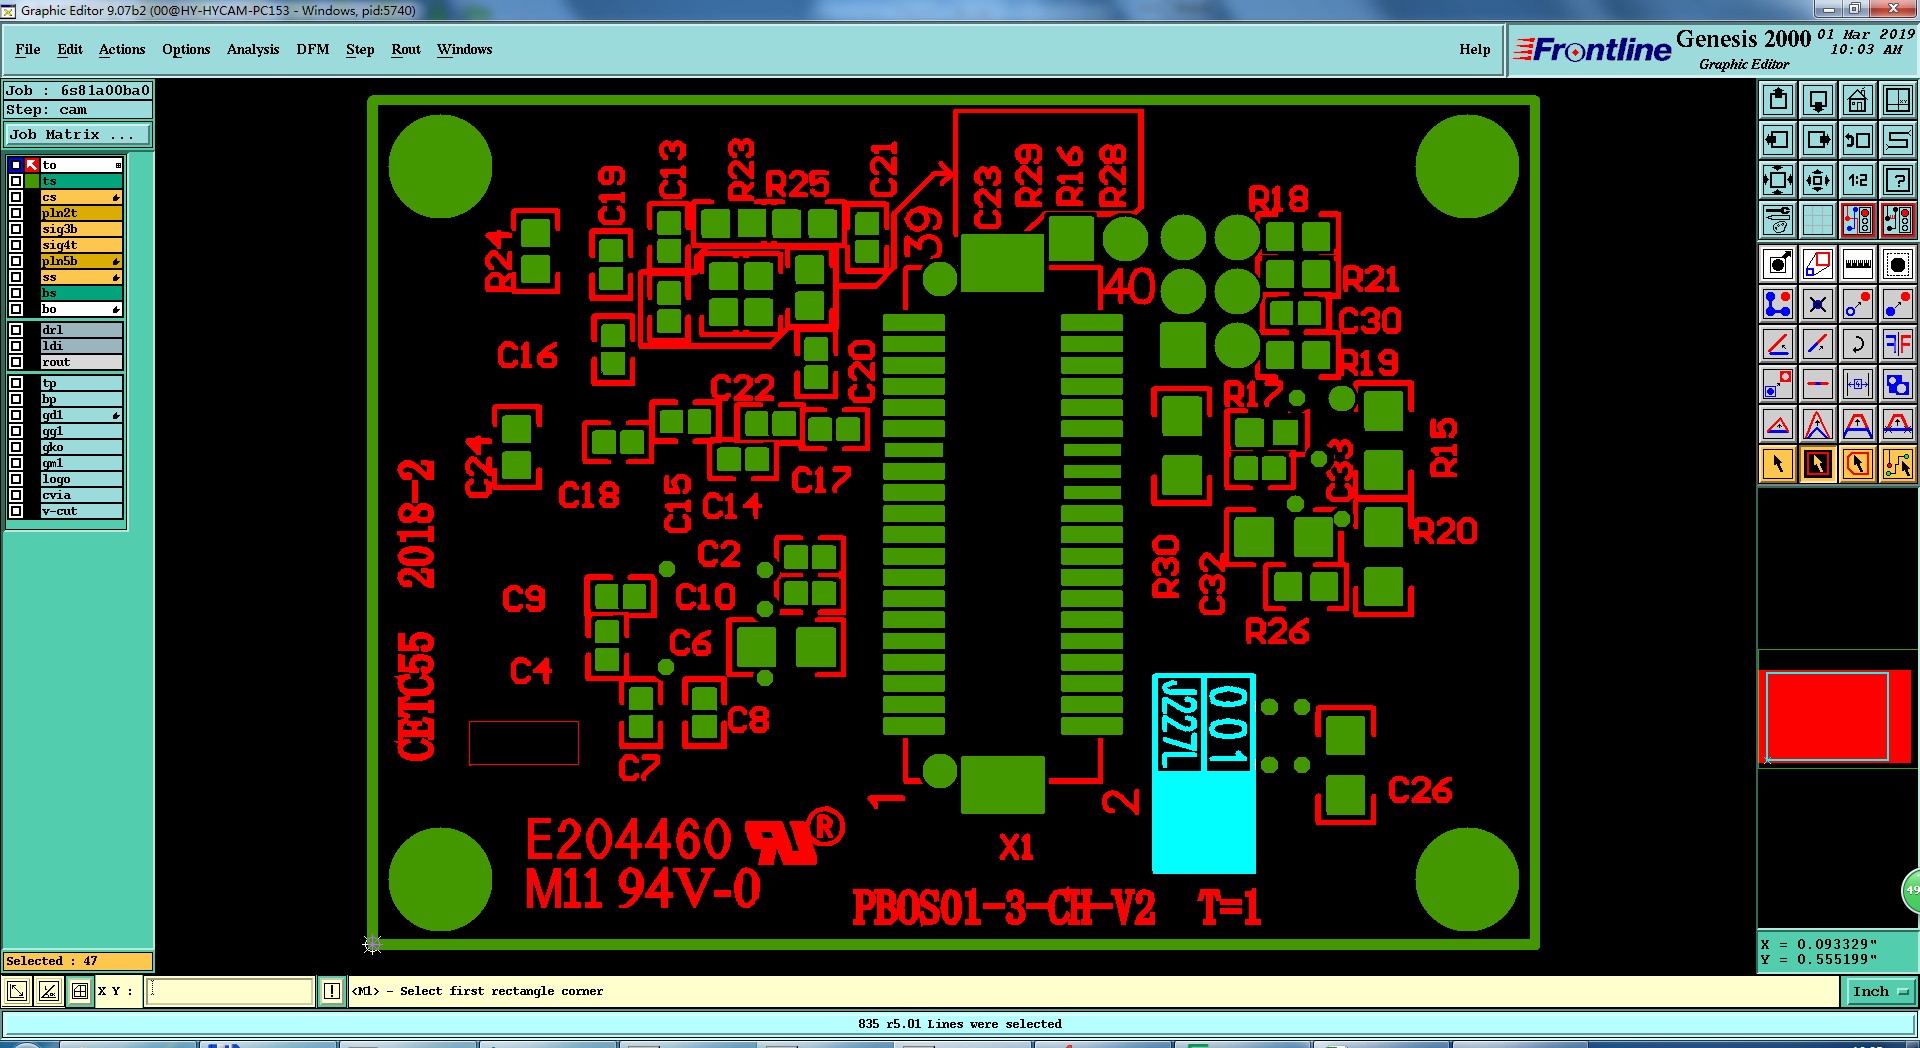1920x1048 pixels.
Task: Click the overlapping blue shapes icon
Action: click(x=1897, y=384)
